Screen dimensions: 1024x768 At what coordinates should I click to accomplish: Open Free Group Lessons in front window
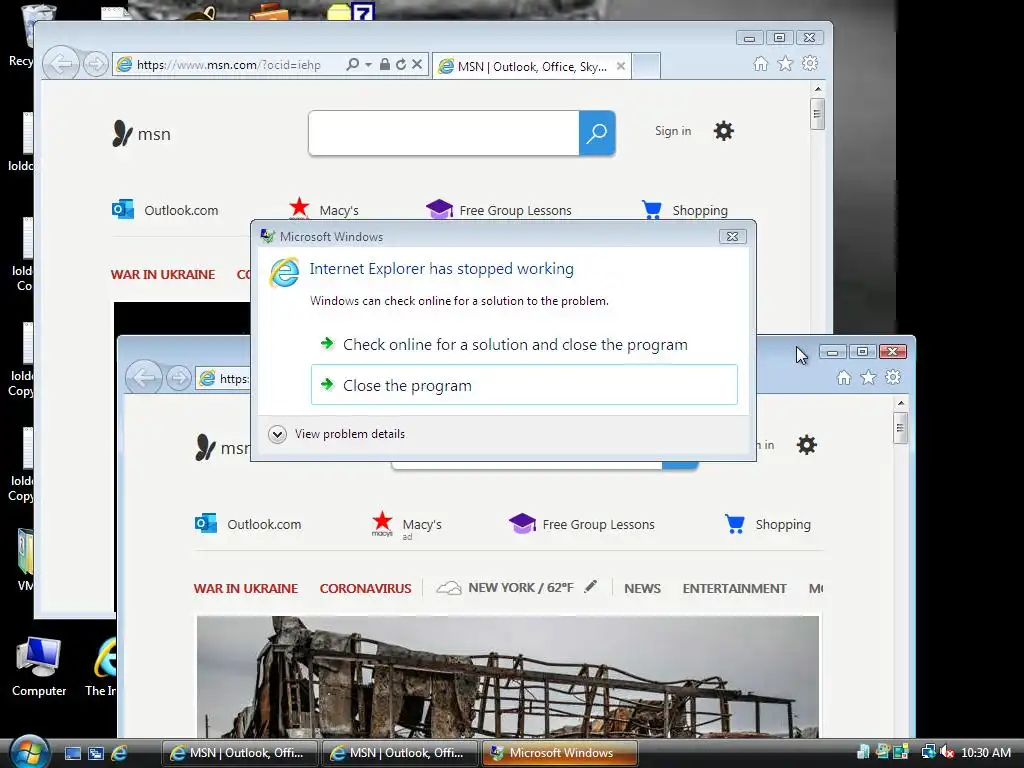(x=582, y=524)
